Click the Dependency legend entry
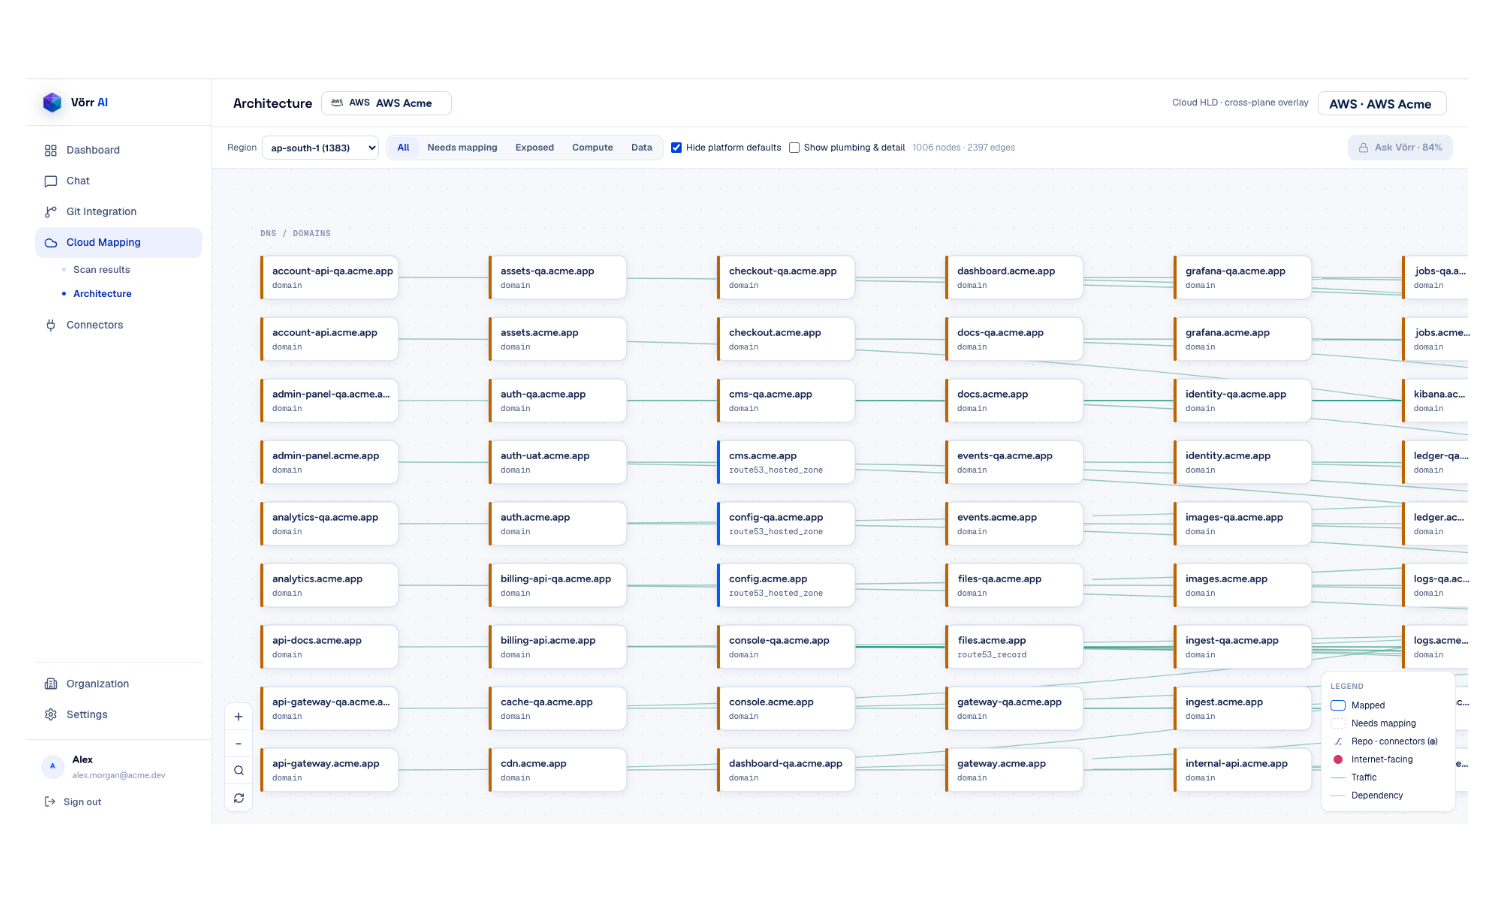 [1367, 796]
